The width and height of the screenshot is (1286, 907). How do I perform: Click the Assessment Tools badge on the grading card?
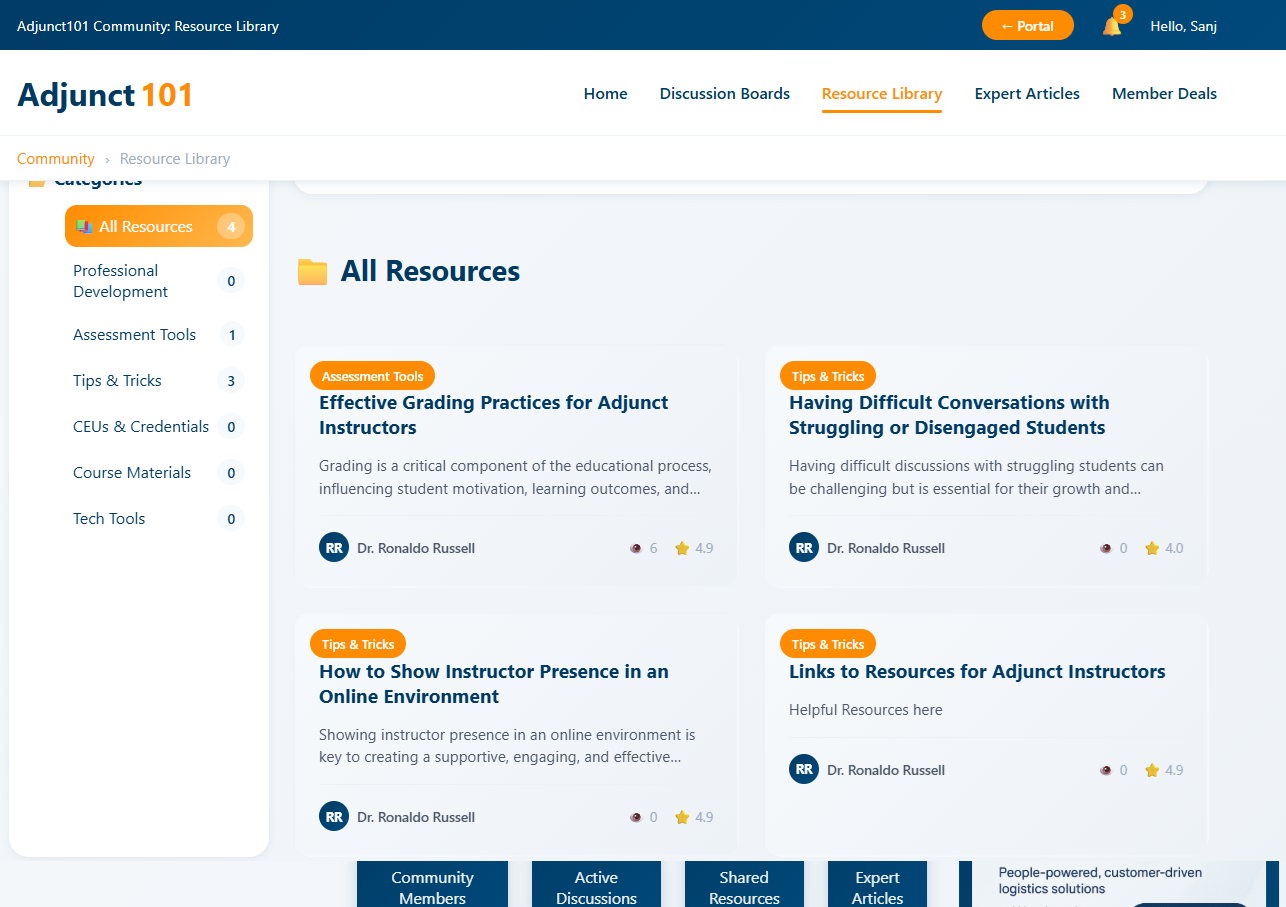[x=372, y=375]
